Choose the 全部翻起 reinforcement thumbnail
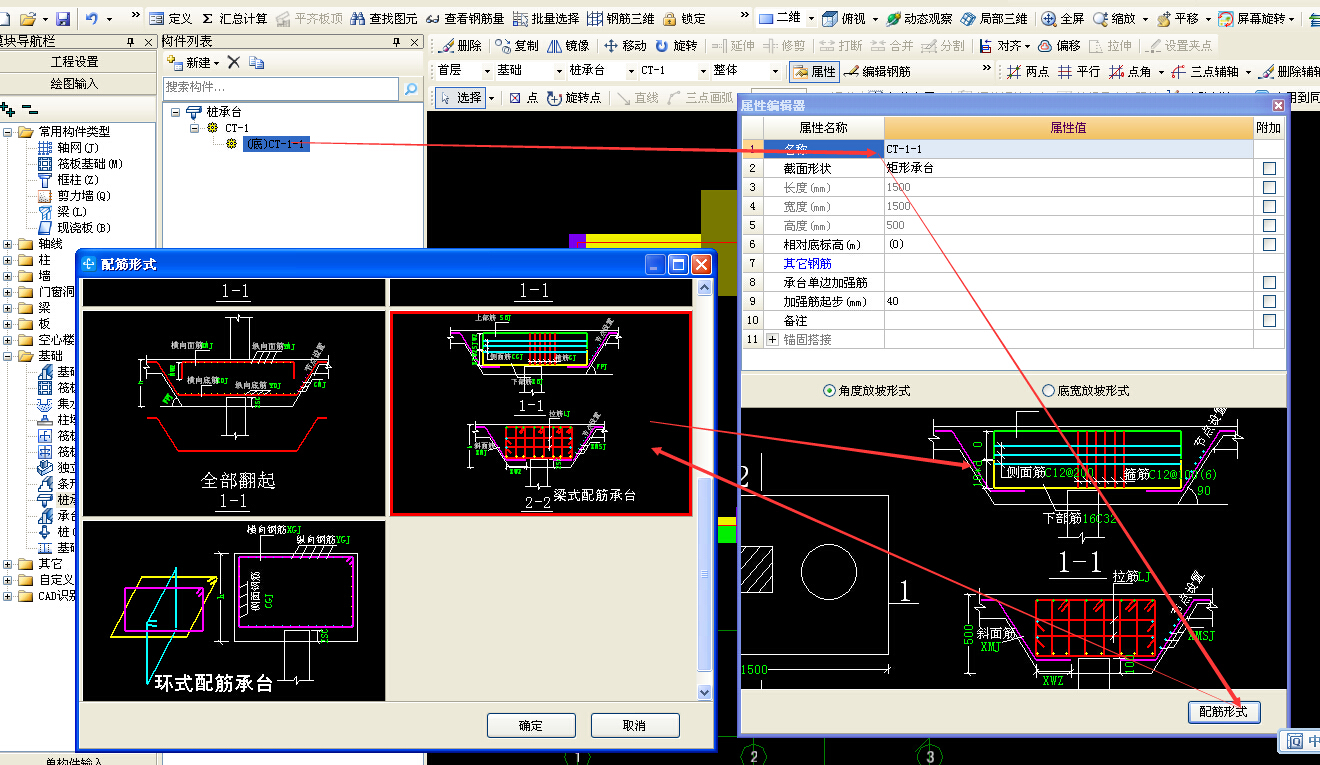The height and width of the screenshot is (765, 1320). 234,413
